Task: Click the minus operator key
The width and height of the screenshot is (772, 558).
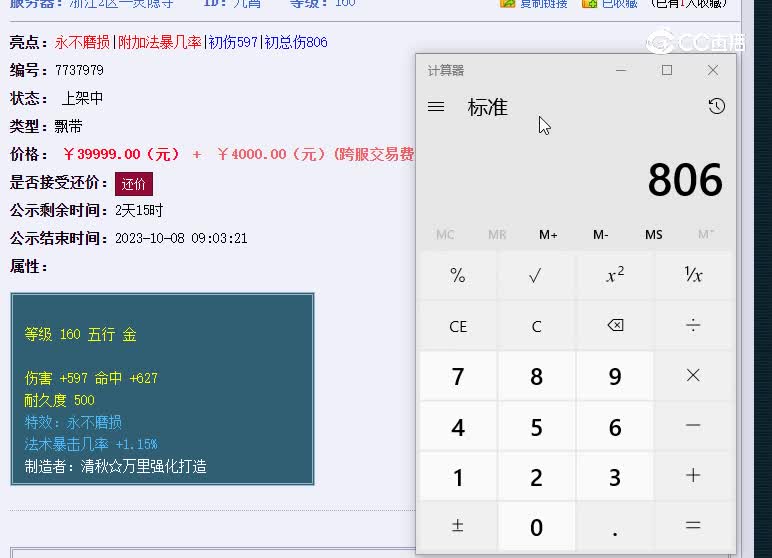Action: 693,426
